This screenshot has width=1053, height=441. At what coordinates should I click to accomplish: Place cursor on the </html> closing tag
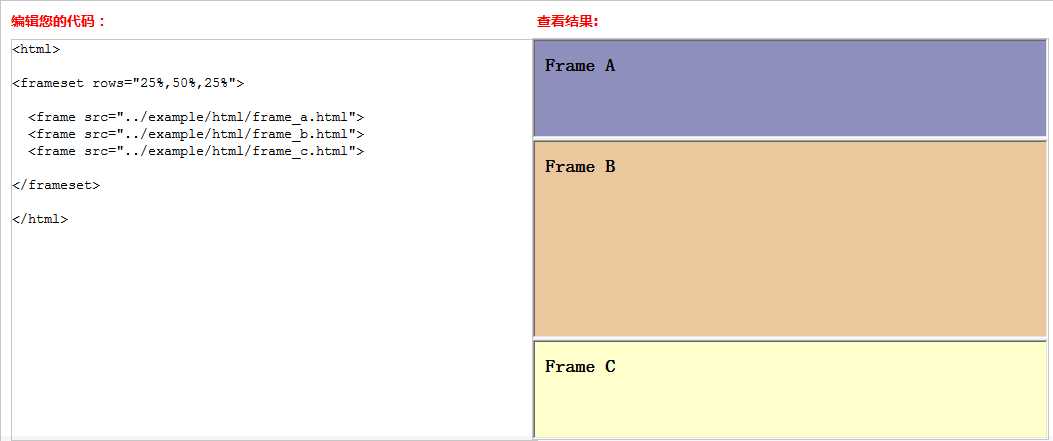click(x=40, y=219)
